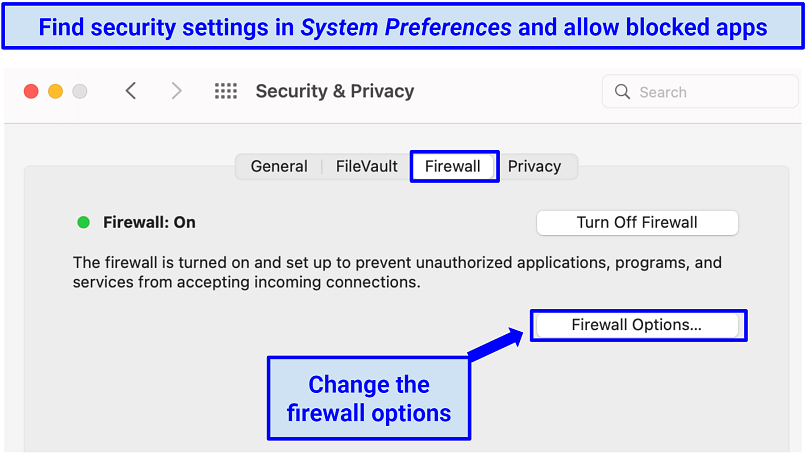The height and width of the screenshot is (455, 806).
Task: Select the Firewall tab
Action: (x=453, y=166)
